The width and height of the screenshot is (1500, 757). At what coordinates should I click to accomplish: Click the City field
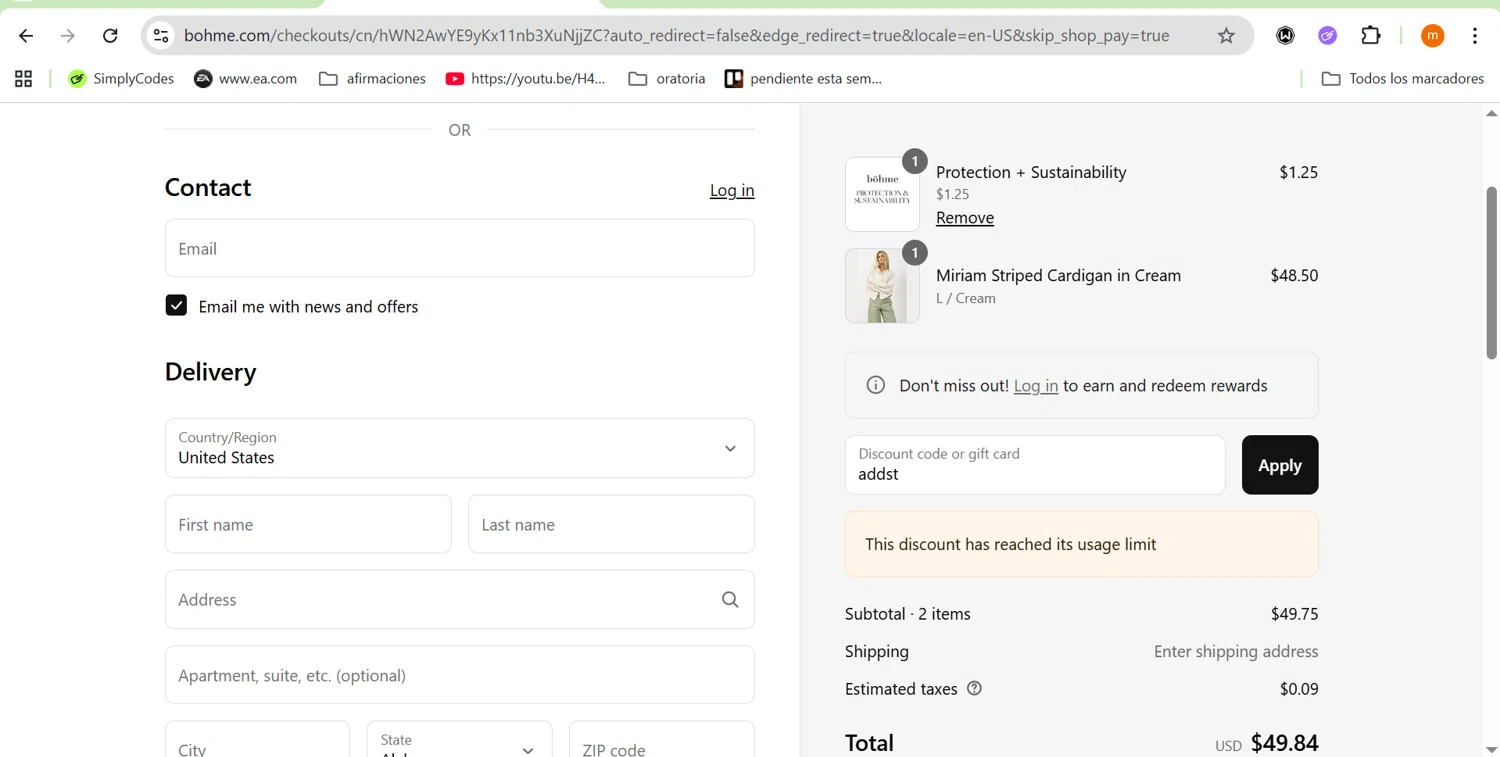point(257,740)
